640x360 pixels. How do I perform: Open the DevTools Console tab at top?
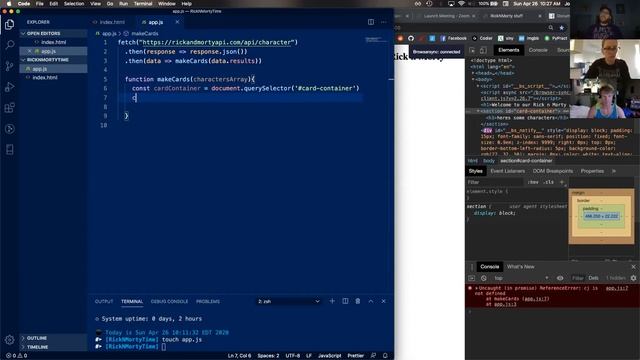click(538, 50)
